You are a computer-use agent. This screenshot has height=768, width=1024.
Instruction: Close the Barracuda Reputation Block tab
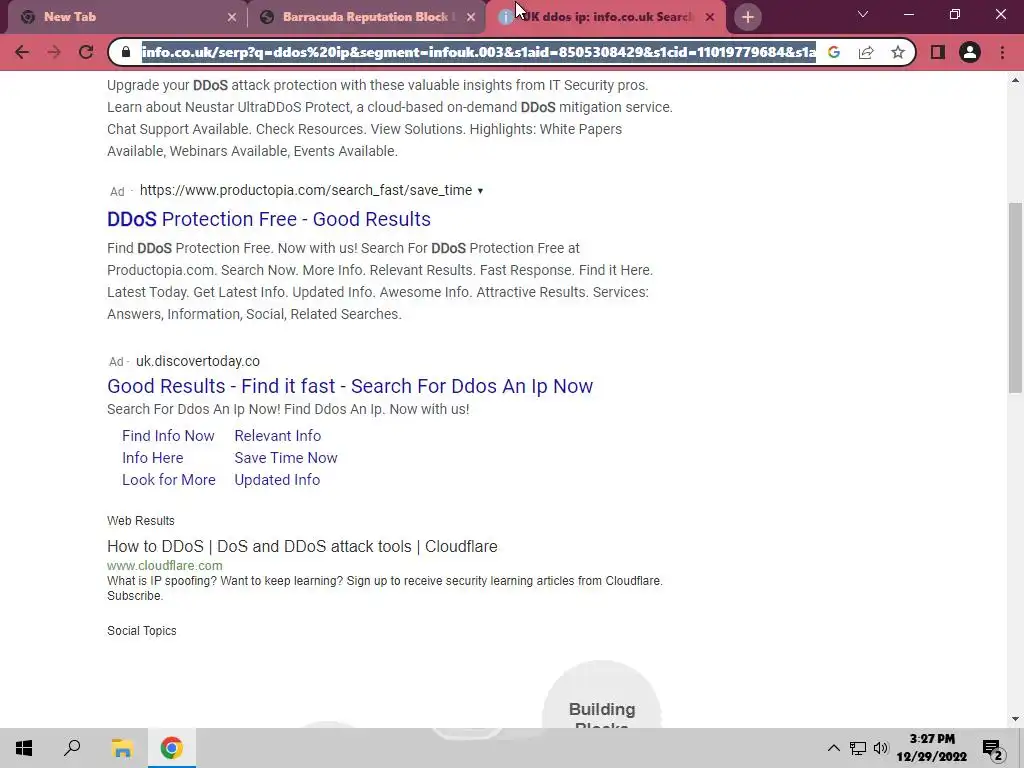[x=471, y=18]
